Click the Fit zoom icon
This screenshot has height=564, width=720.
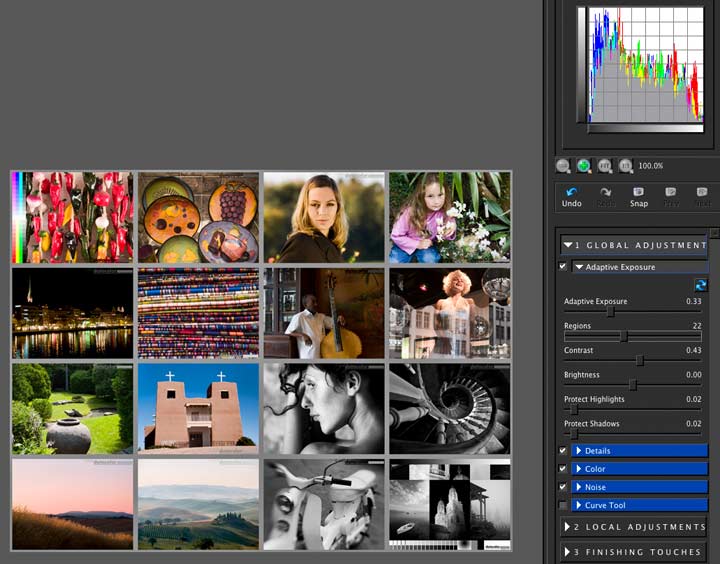[604, 165]
